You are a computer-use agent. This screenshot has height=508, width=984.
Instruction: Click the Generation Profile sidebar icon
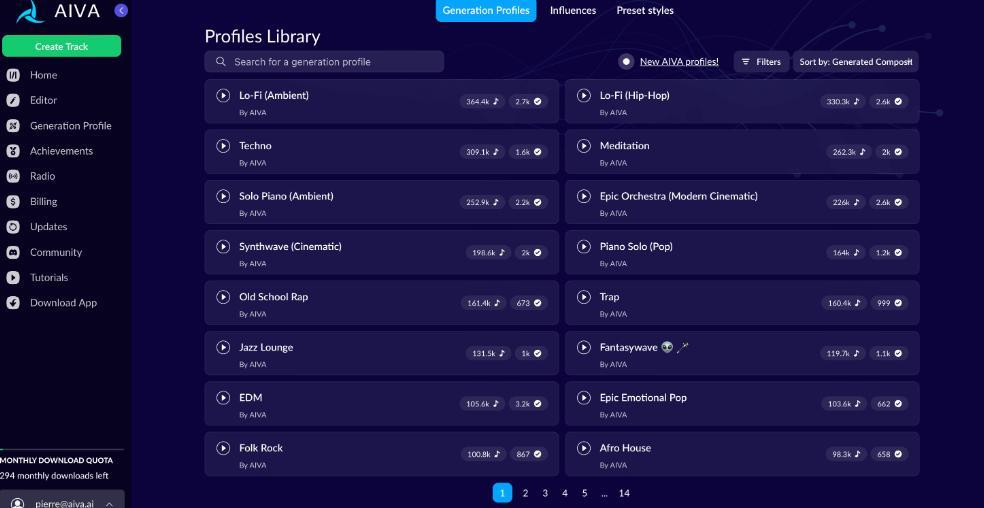pyautogui.click(x=13, y=126)
